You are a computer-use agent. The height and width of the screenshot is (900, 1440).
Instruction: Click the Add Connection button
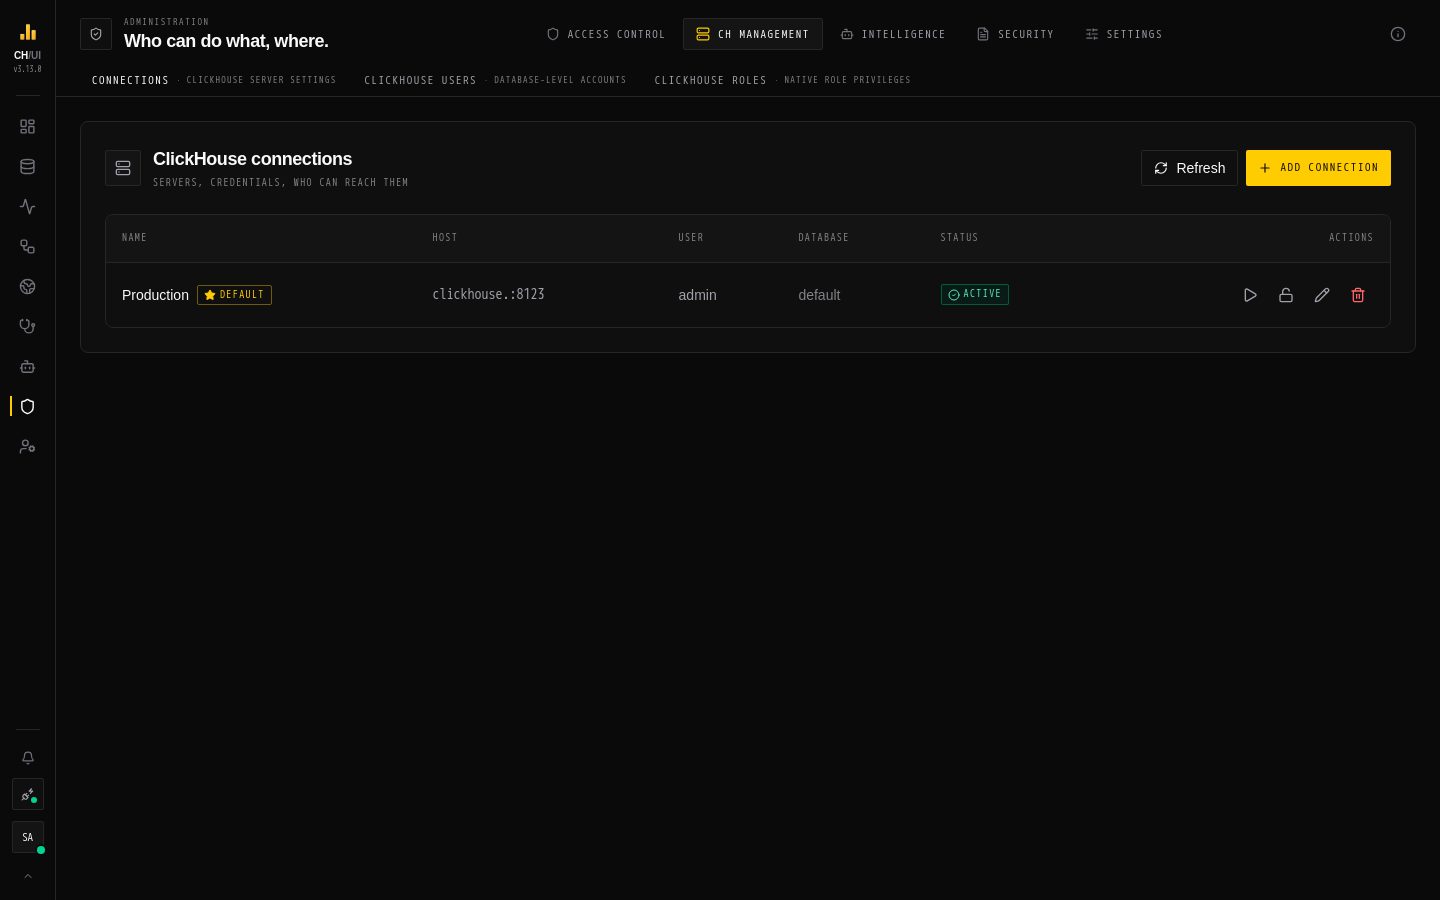1318,168
